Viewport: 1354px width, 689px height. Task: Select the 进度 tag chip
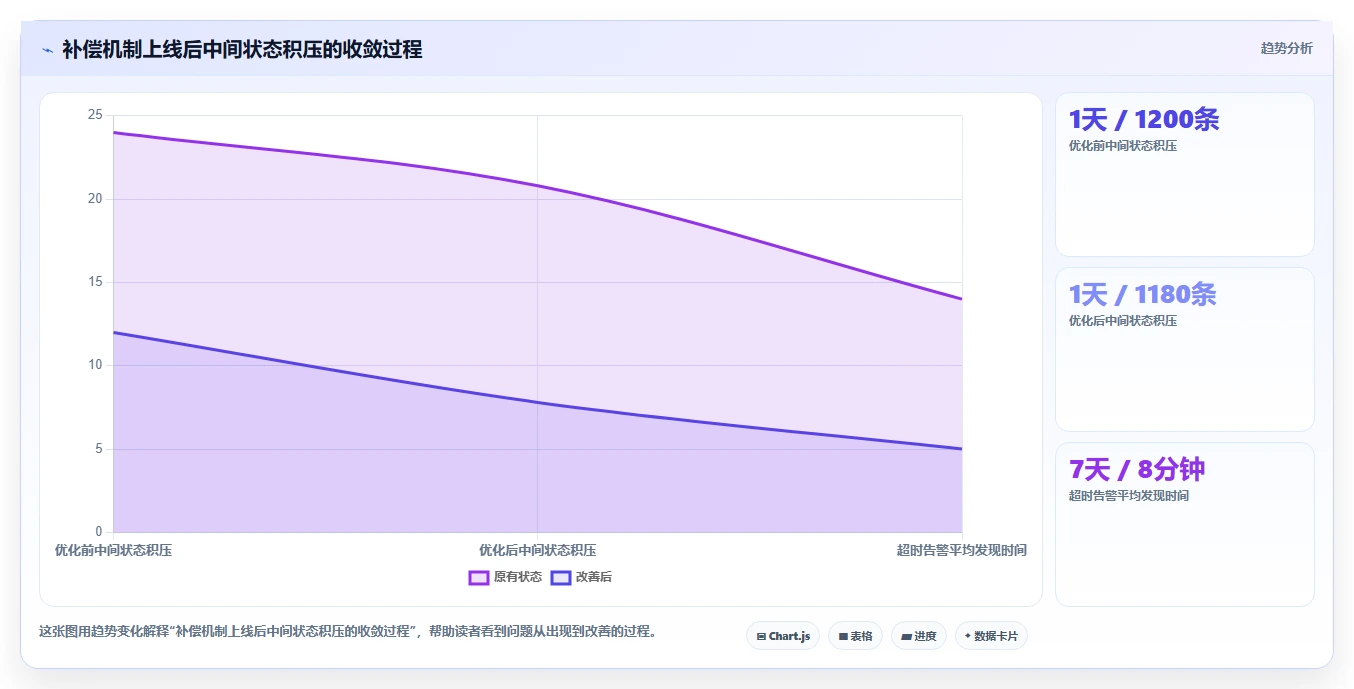919,636
